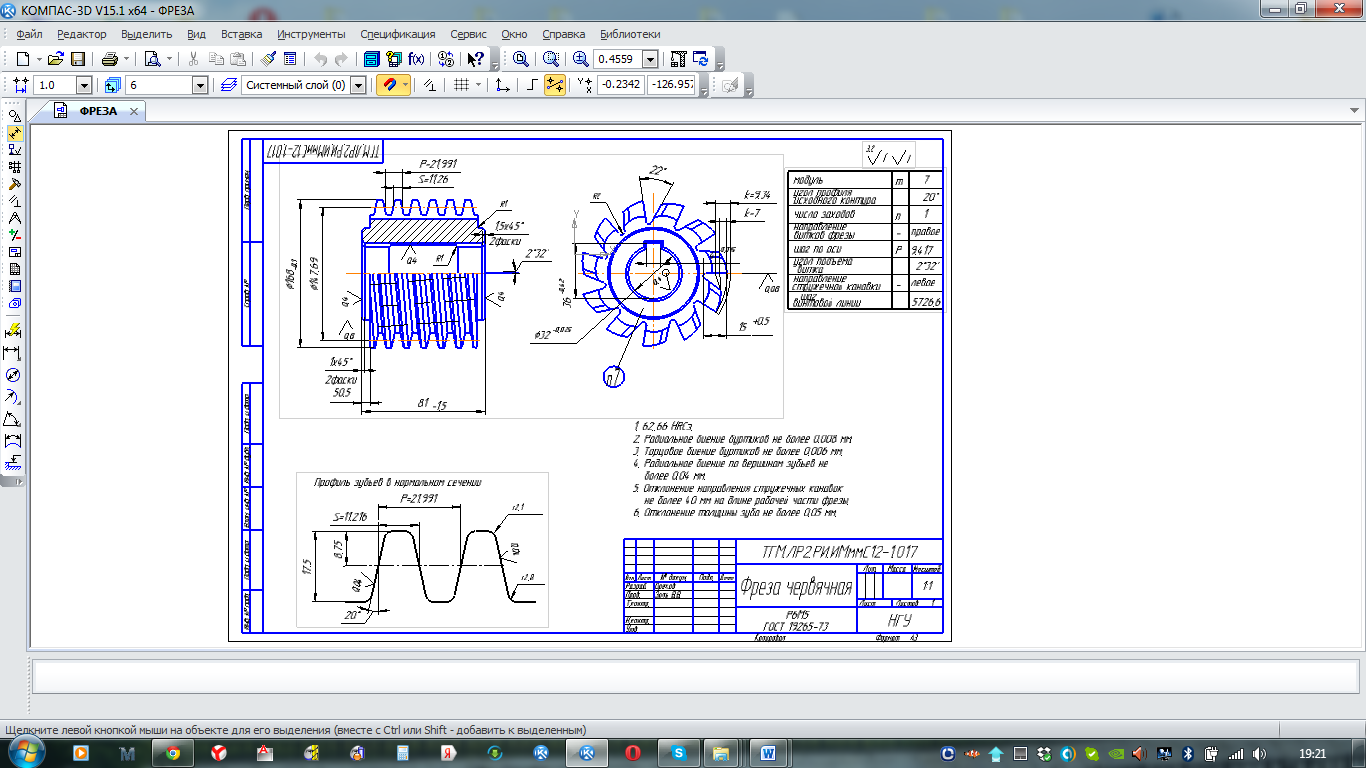Open the zoom factor 0.4559 dropdown
The height and width of the screenshot is (768, 1366).
pos(651,59)
